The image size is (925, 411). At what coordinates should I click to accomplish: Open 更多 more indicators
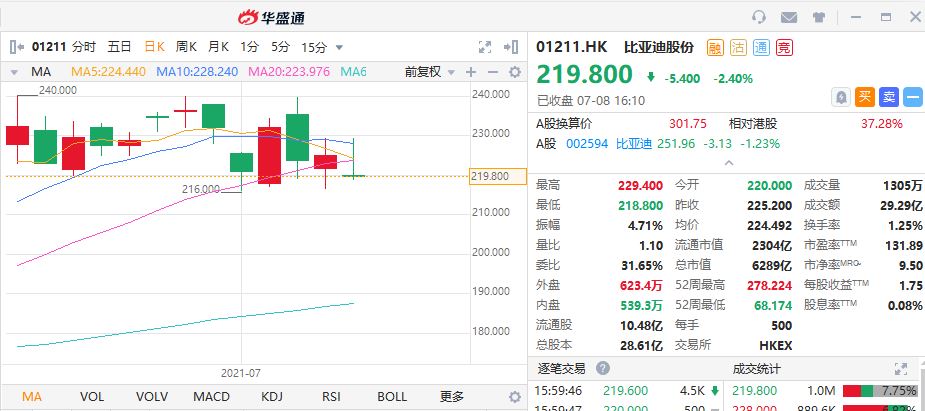[452, 396]
